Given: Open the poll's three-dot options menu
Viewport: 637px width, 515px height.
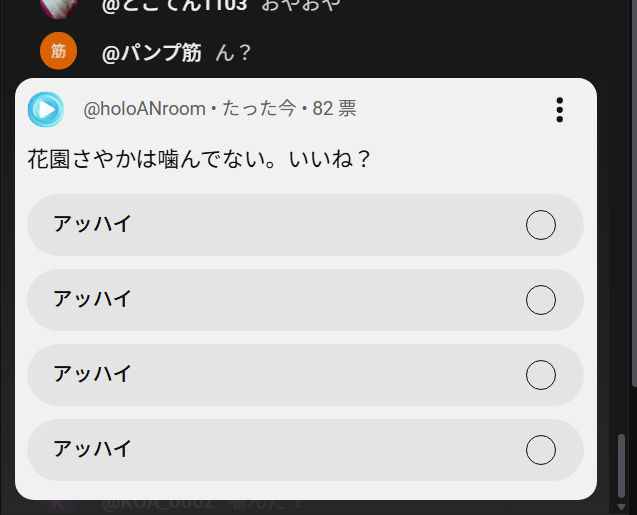Looking at the screenshot, I should pyautogui.click(x=560, y=110).
